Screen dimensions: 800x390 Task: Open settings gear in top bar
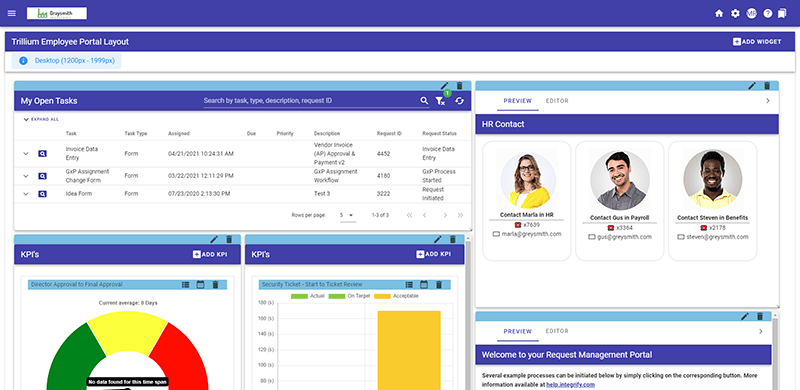point(735,14)
